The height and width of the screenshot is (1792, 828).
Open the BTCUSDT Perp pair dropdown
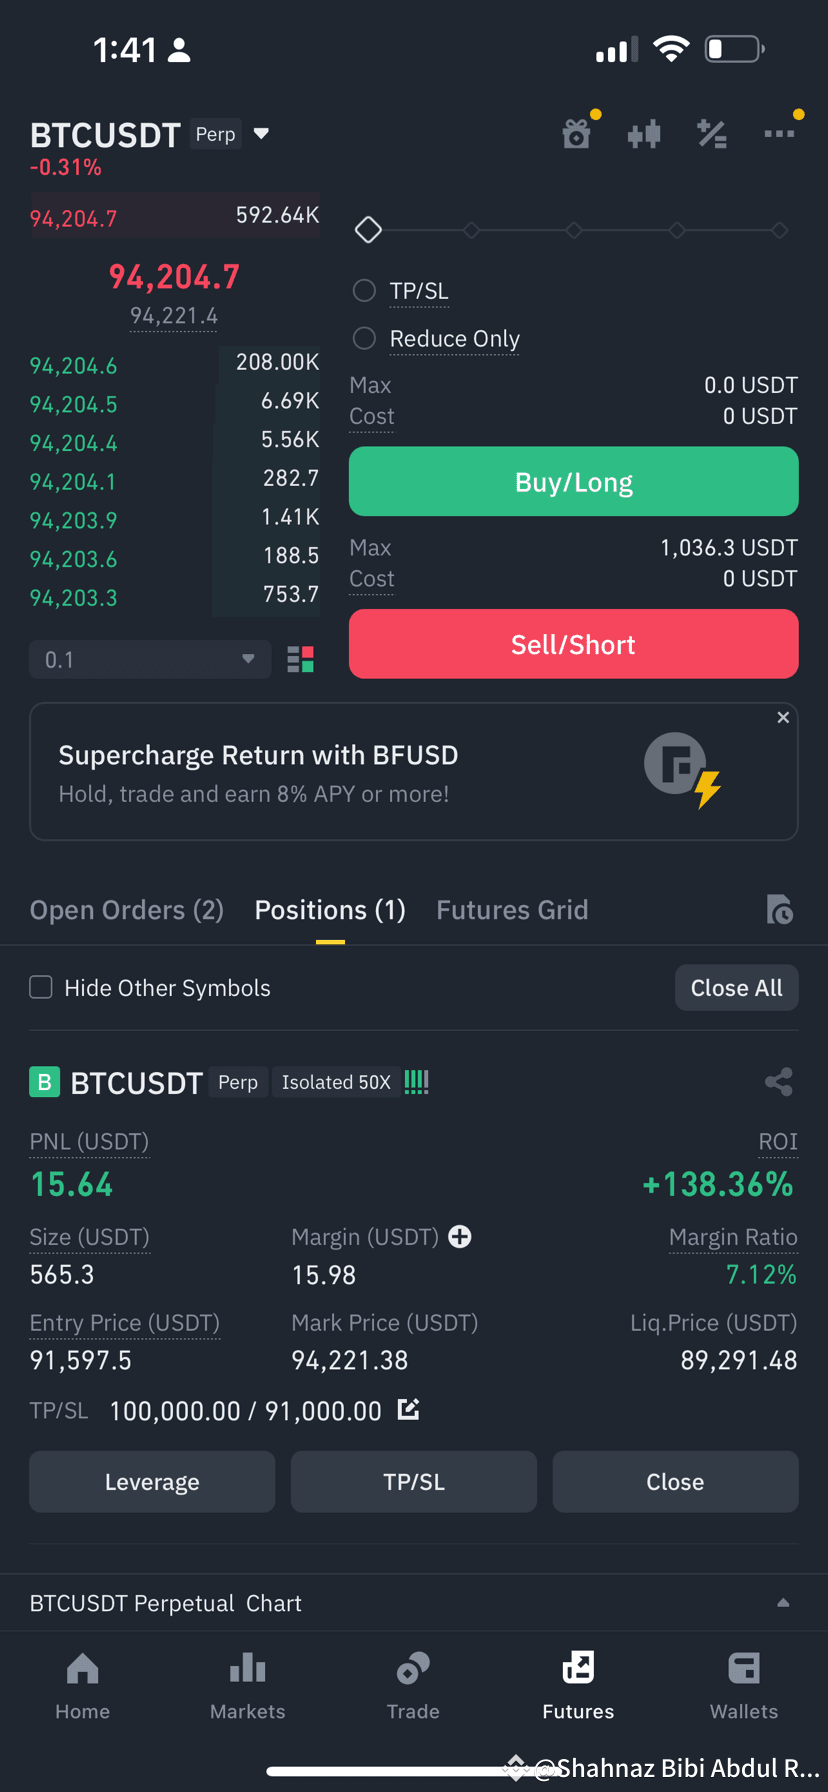pos(261,133)
